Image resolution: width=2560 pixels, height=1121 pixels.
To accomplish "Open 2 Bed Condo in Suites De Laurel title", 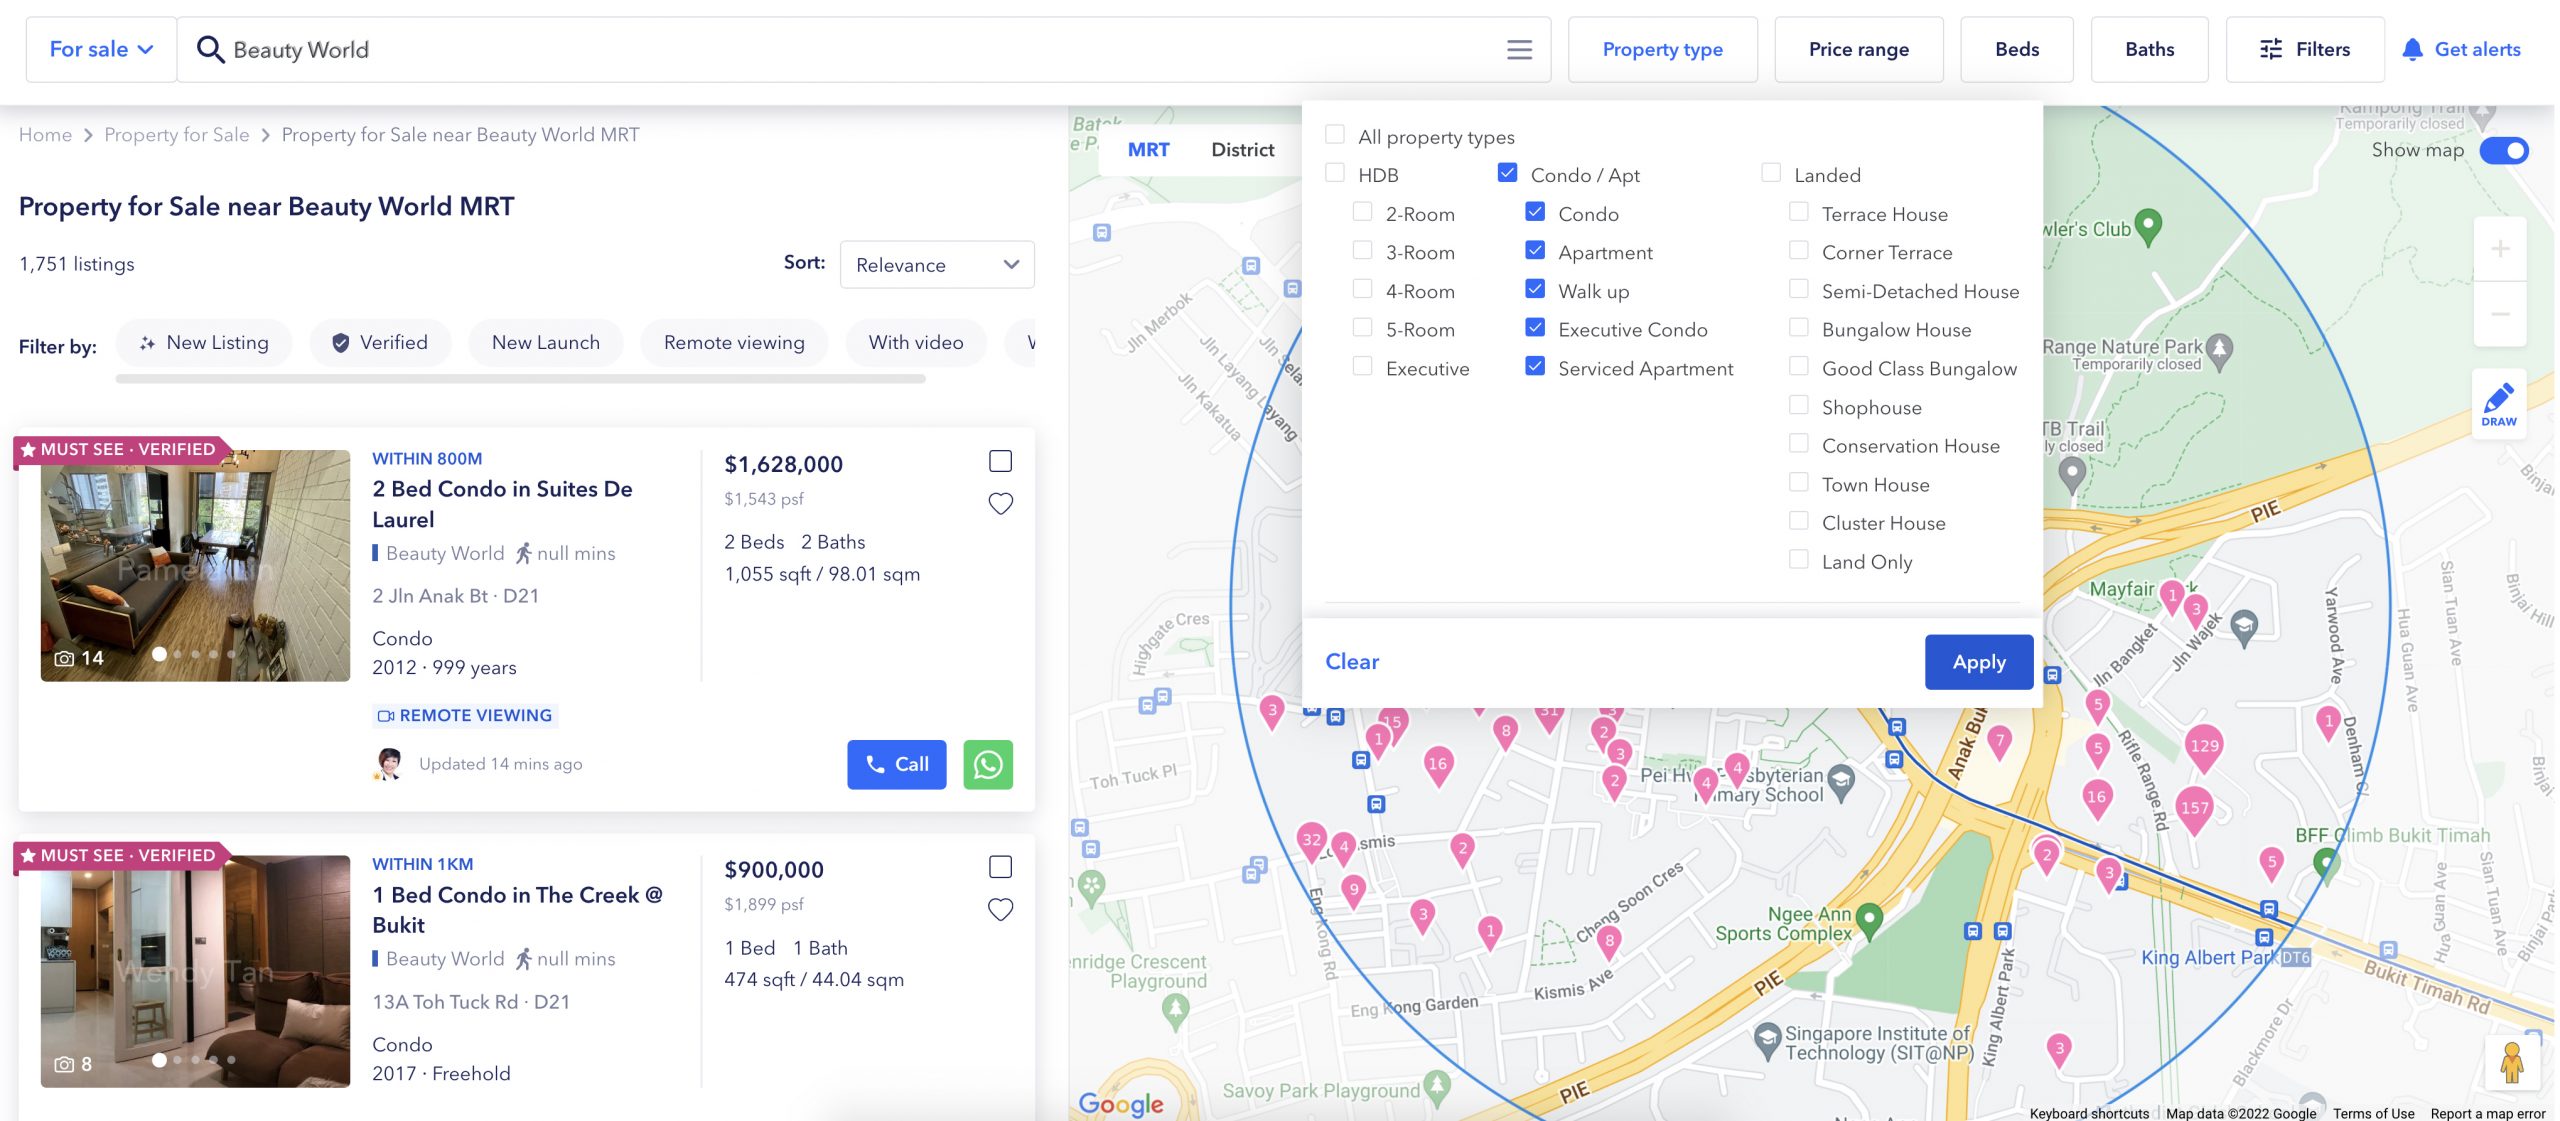I will click(502, 504).
